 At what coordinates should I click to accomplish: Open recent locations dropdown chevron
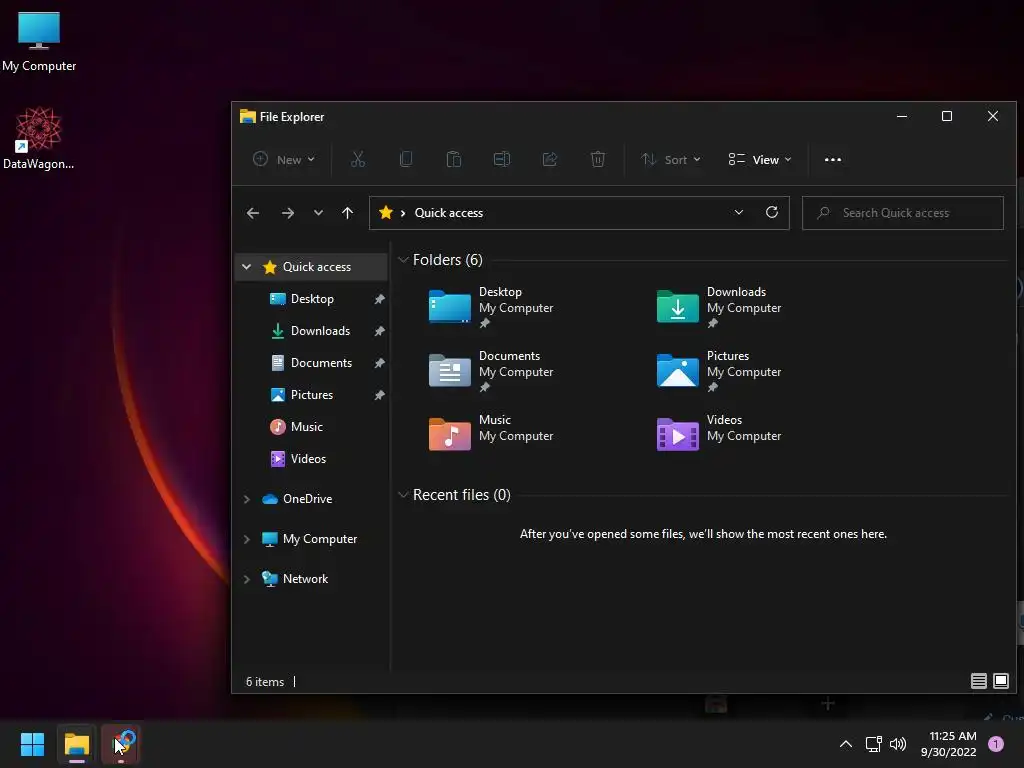point(318,213)
